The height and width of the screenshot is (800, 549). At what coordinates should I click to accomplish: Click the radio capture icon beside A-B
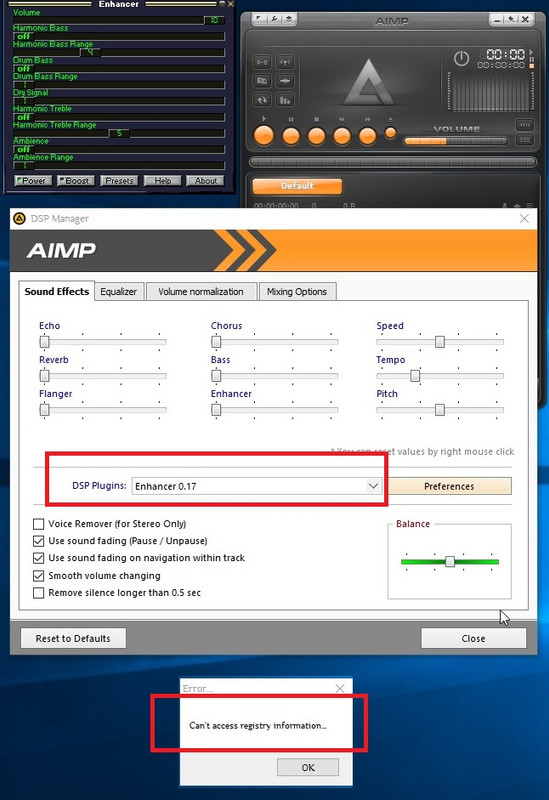285,62
